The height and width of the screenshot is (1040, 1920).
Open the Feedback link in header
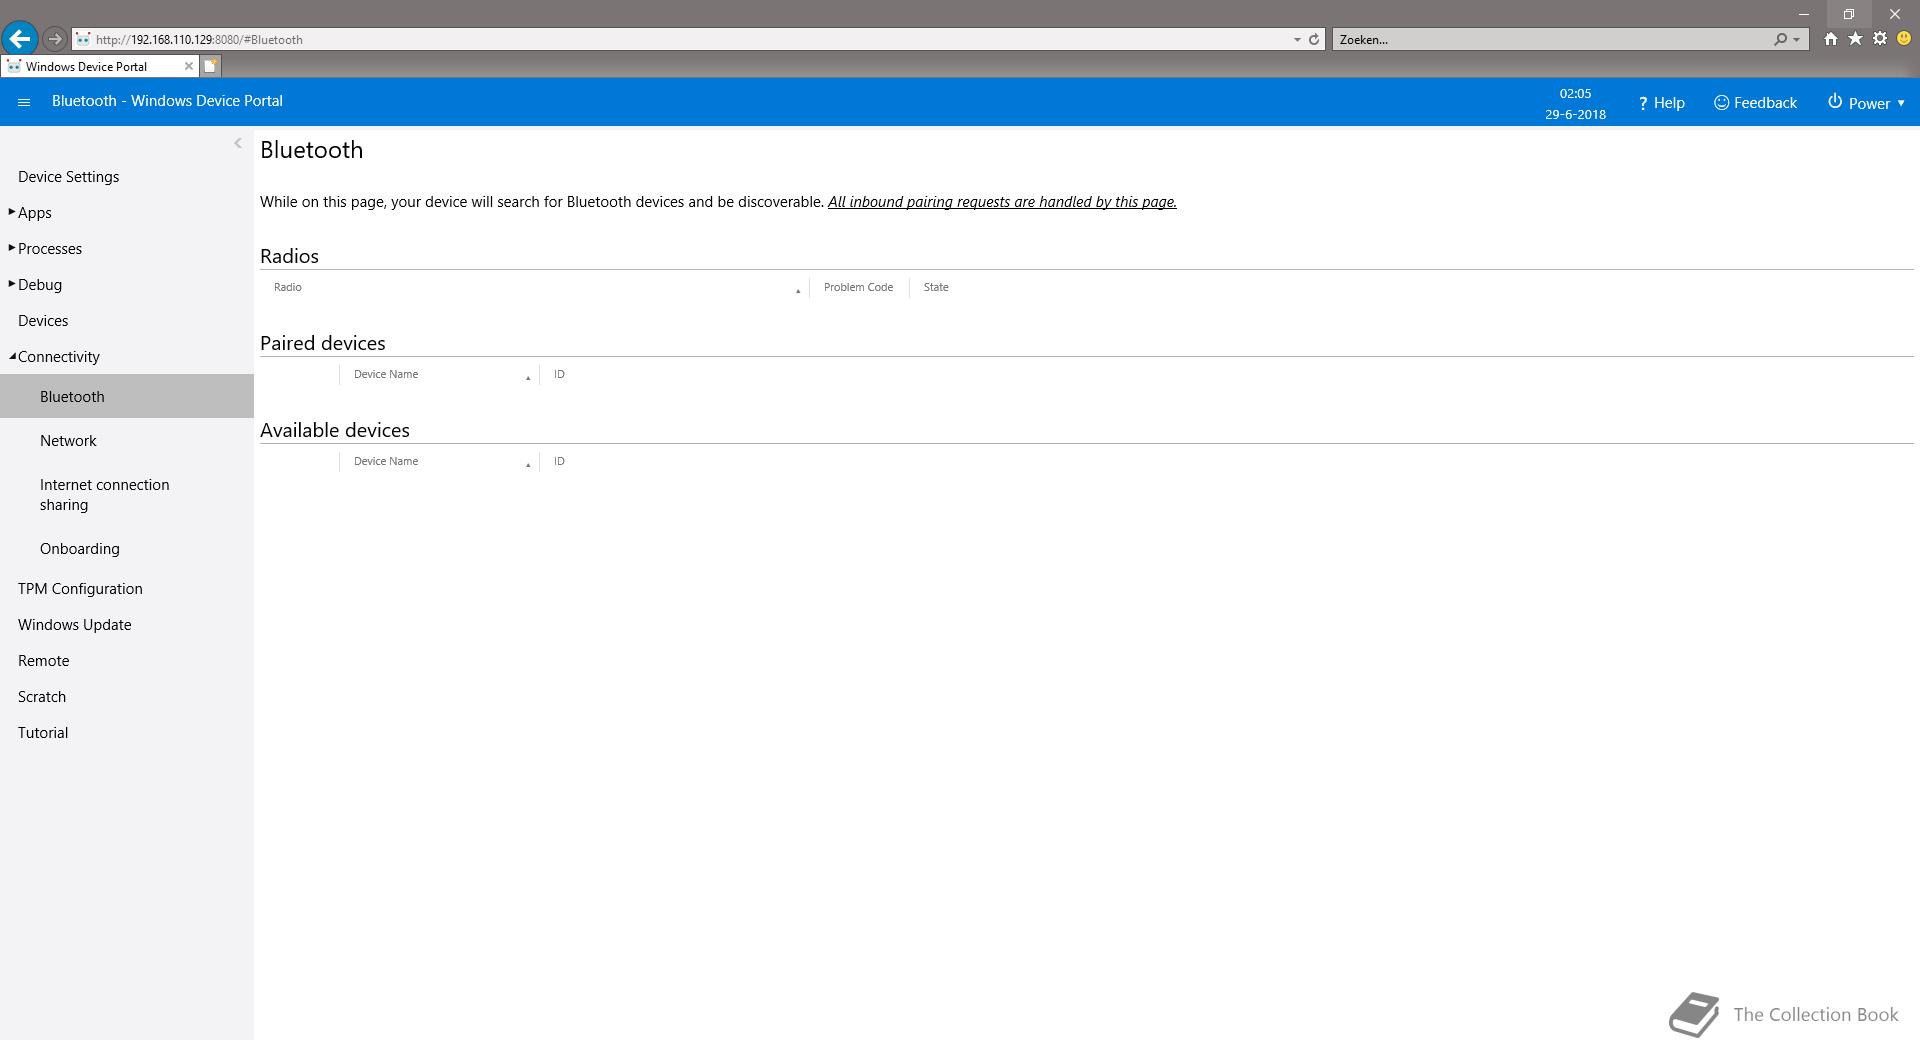pyautogui.click(x=1755, y=103)
